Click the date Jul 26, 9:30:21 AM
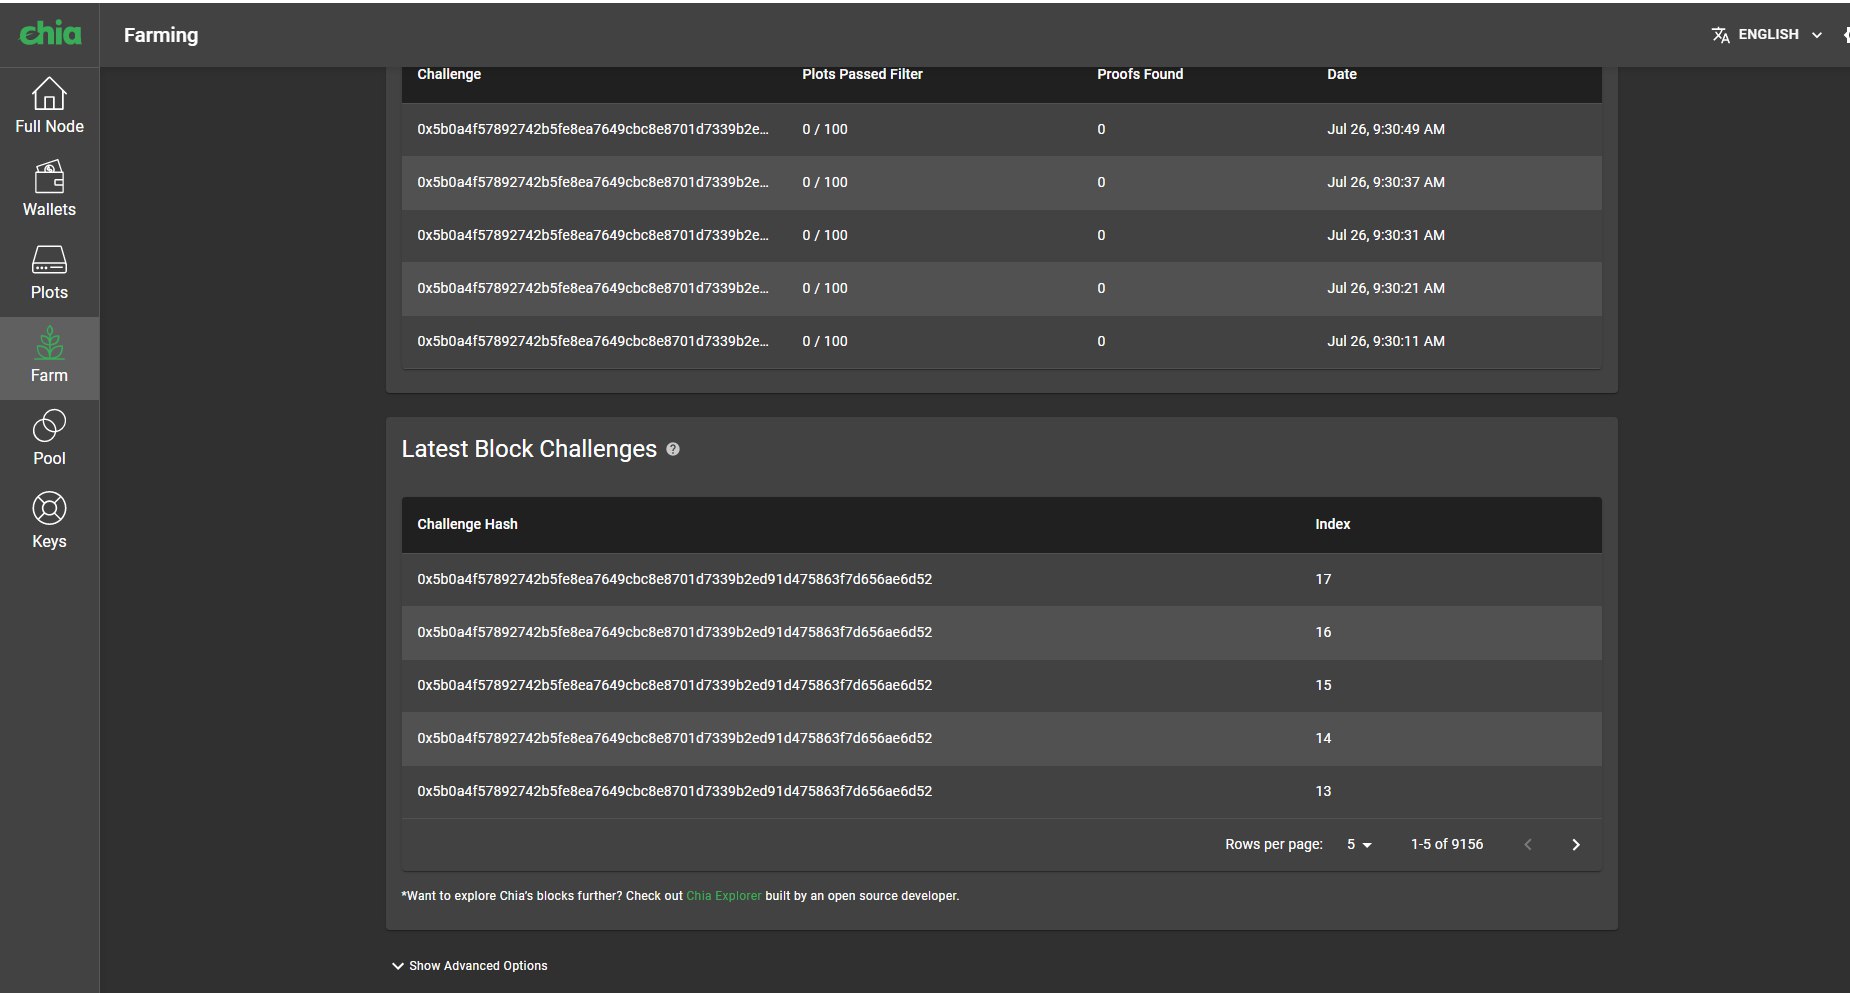The image size is (1850, 993). (x=1386, y=288)
